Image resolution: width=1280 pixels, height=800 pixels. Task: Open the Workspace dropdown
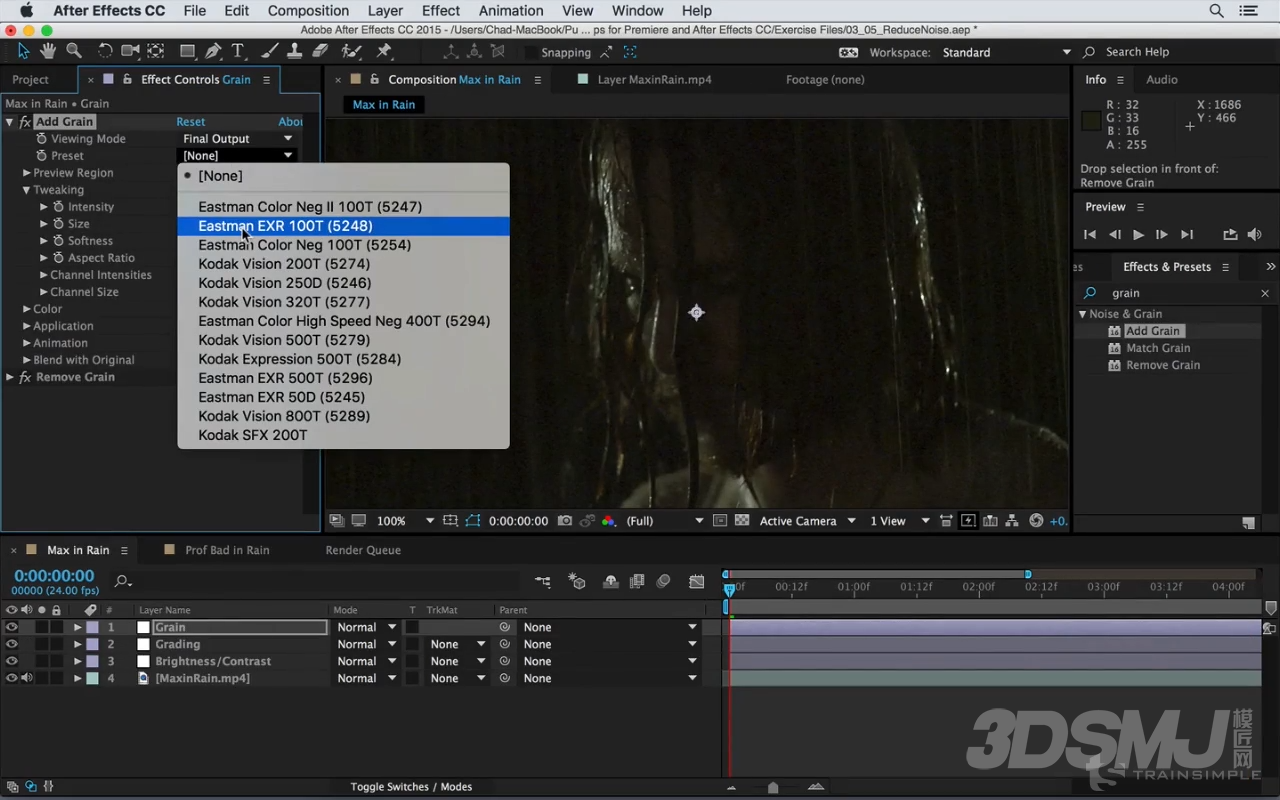[x=1005, y=52]
